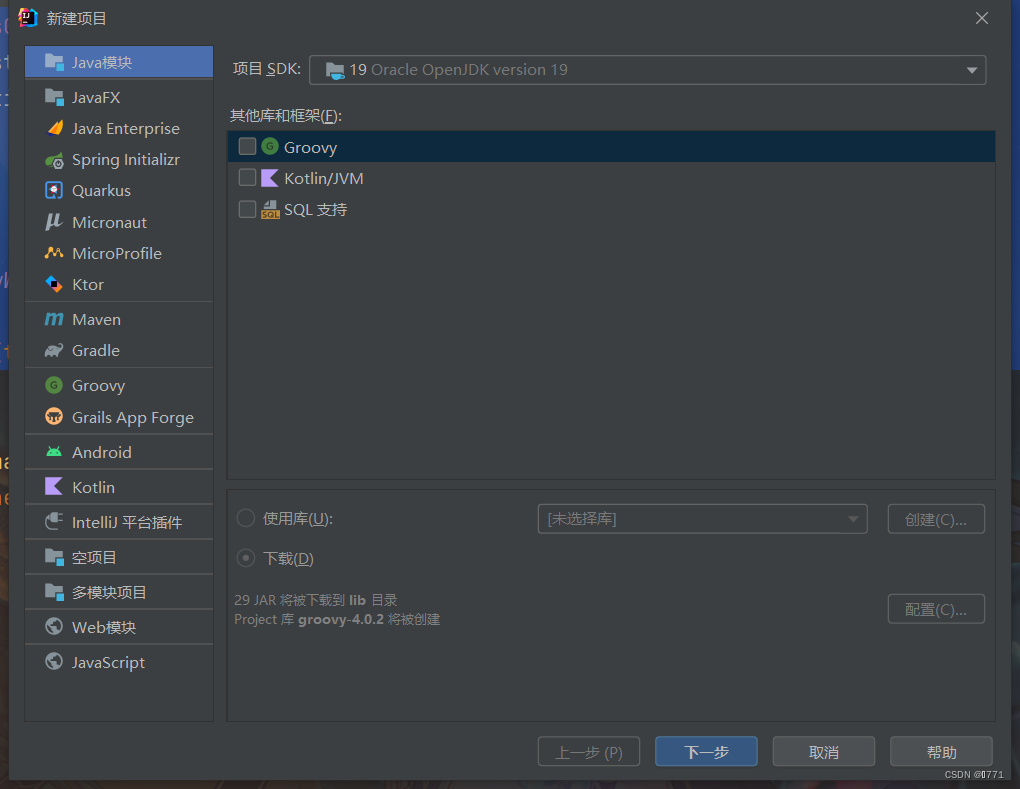The width and height of the screenshot is (1020, 789).
Task: Choose 空项目 project type
Action: [119, 557]
